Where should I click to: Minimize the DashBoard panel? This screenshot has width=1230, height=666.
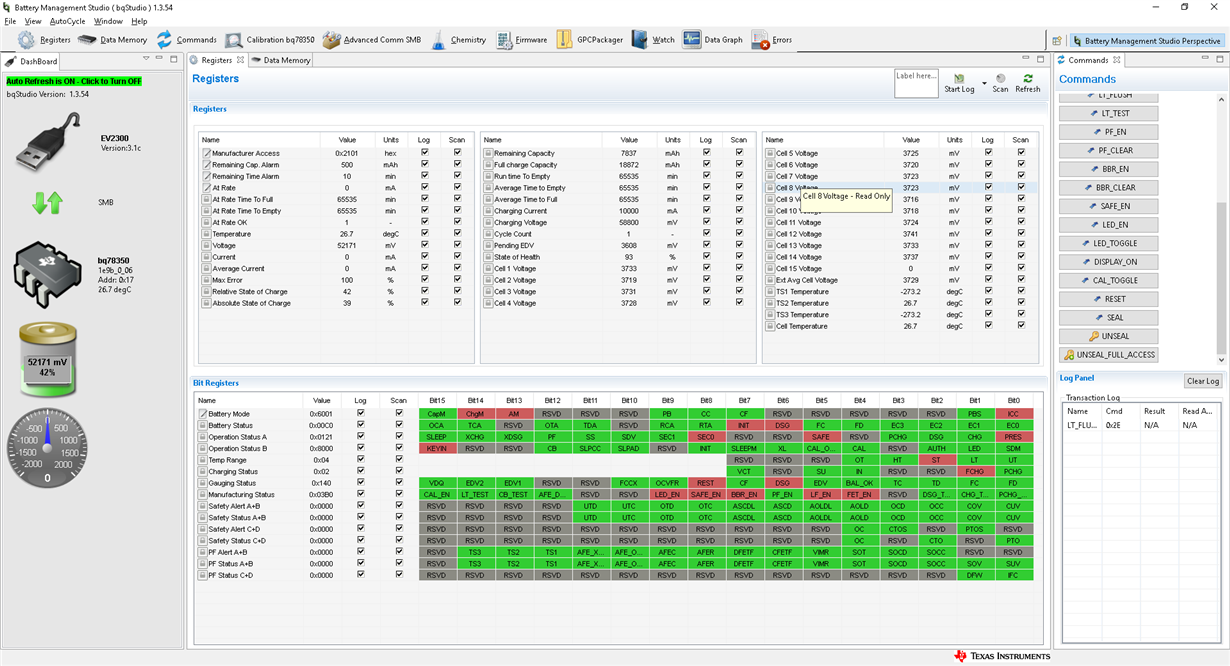click(161, 61)
